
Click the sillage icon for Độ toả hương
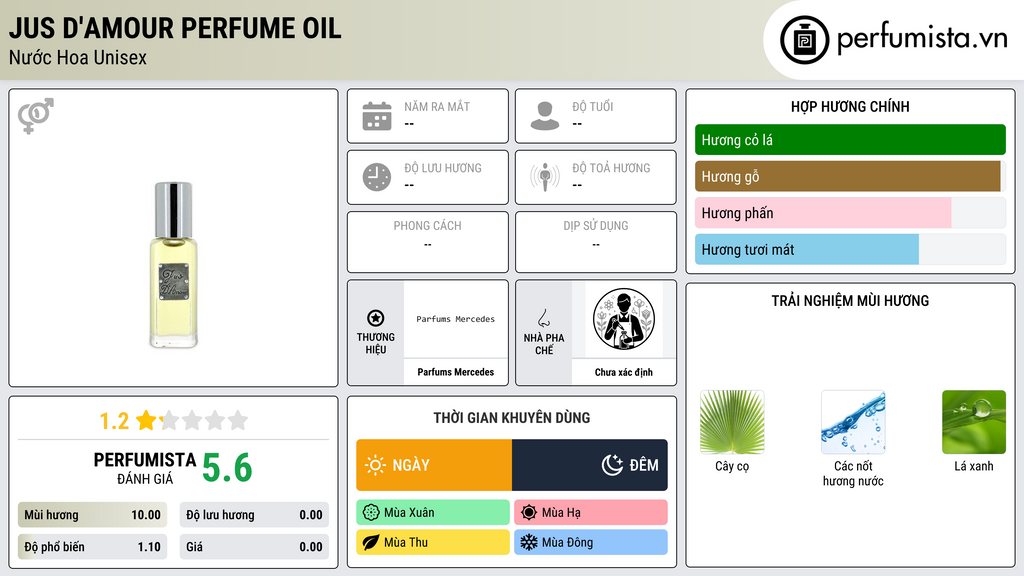coord(545,177)
